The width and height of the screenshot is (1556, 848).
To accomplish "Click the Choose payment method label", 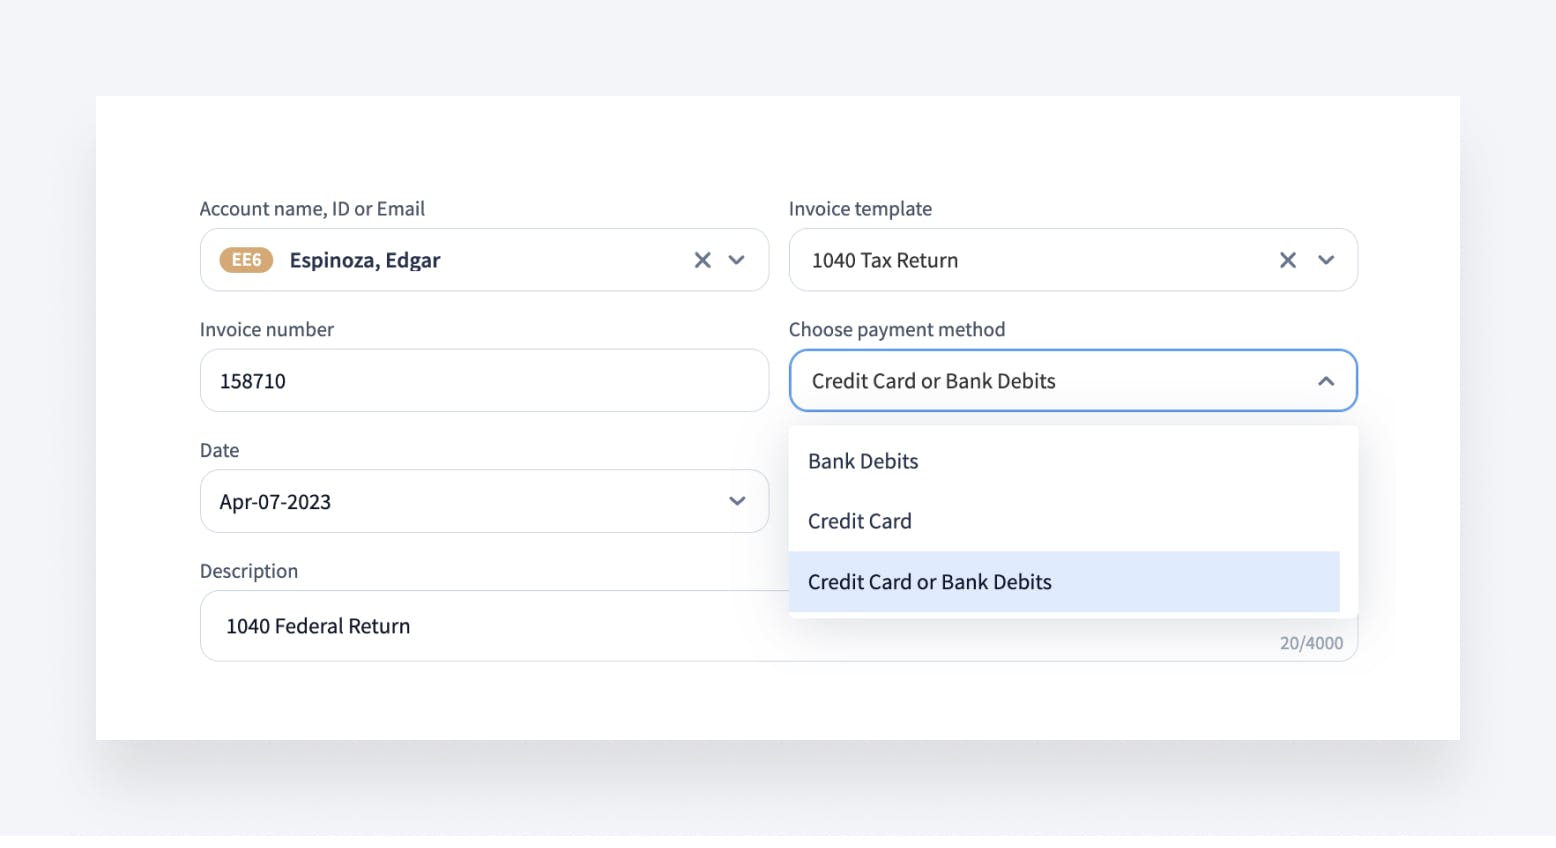I will pos(897,329).
